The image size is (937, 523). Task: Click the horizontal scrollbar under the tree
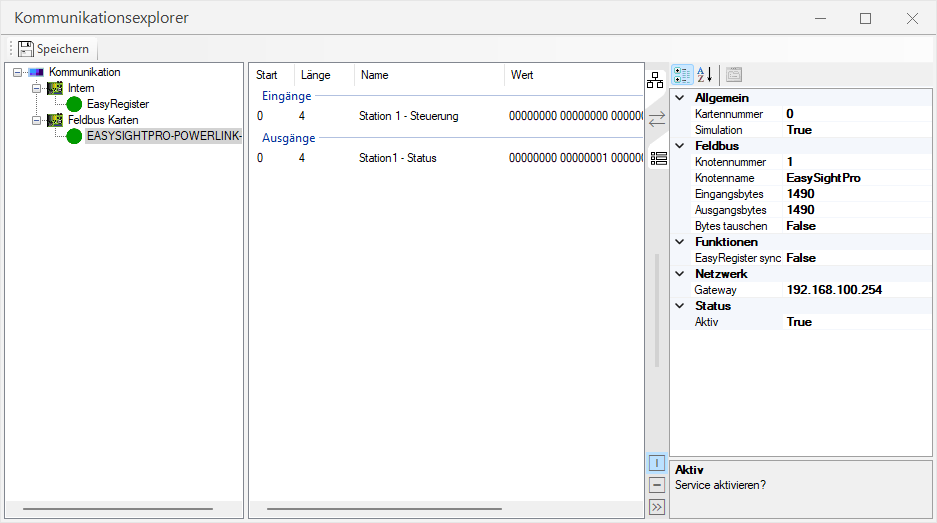(117, 509)
